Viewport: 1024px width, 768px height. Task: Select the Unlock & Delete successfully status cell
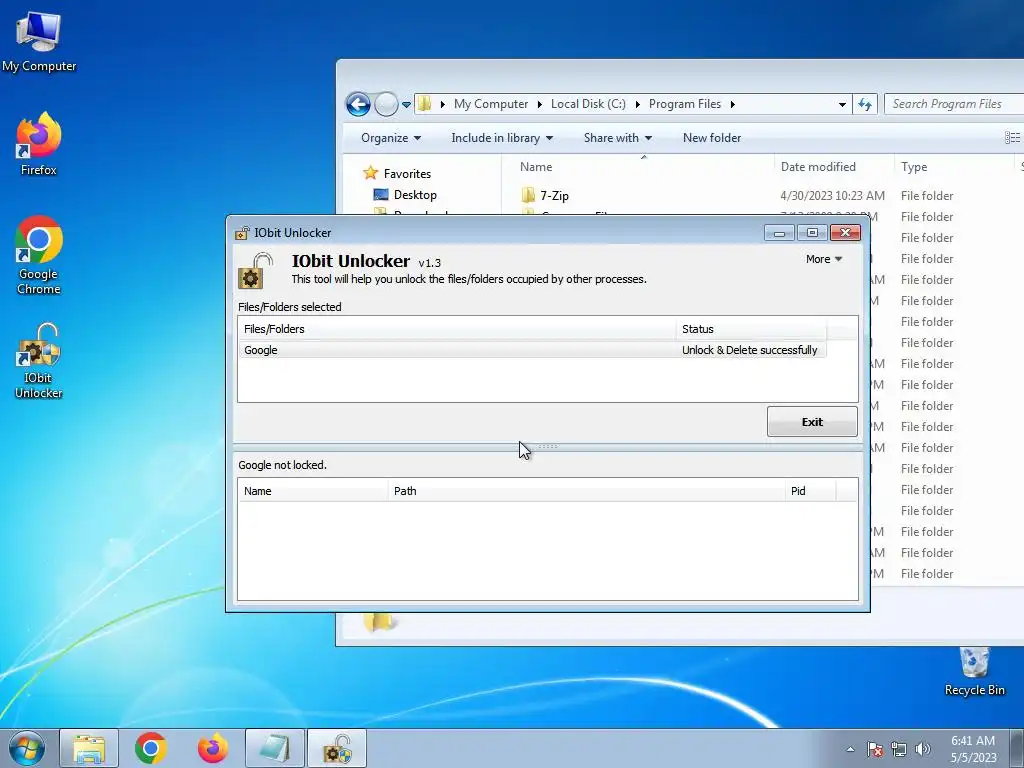pos(750,350)
